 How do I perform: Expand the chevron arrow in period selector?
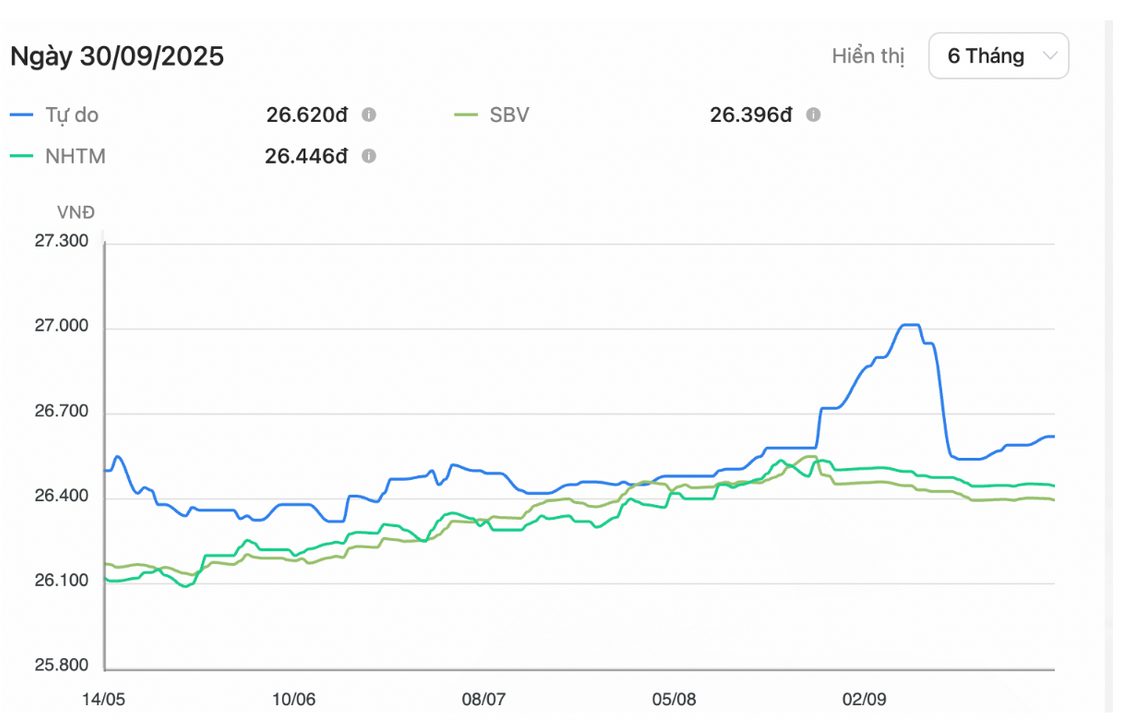1049,56
